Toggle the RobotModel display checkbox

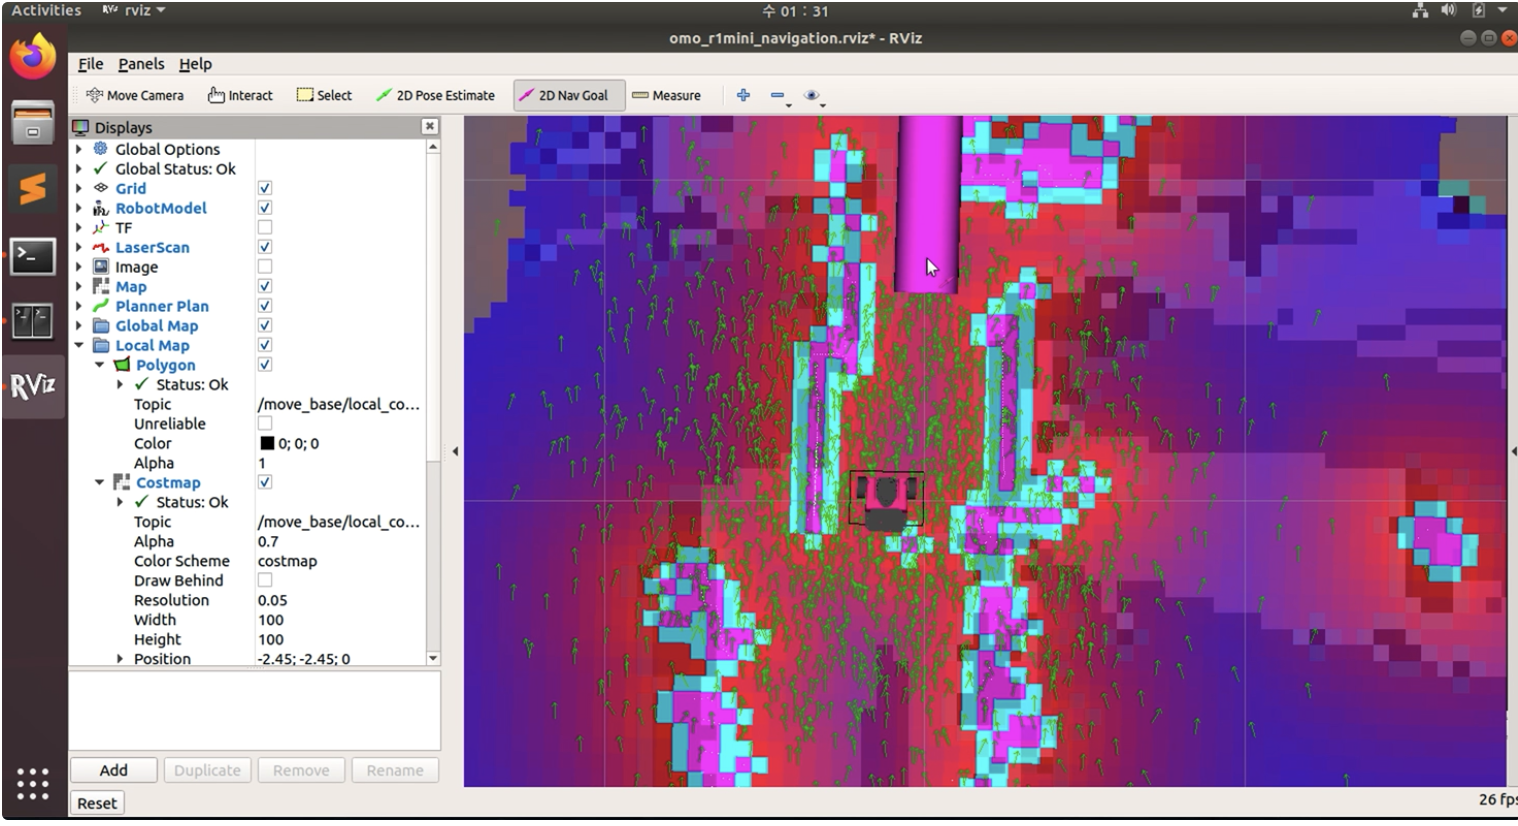coord(265,208)
